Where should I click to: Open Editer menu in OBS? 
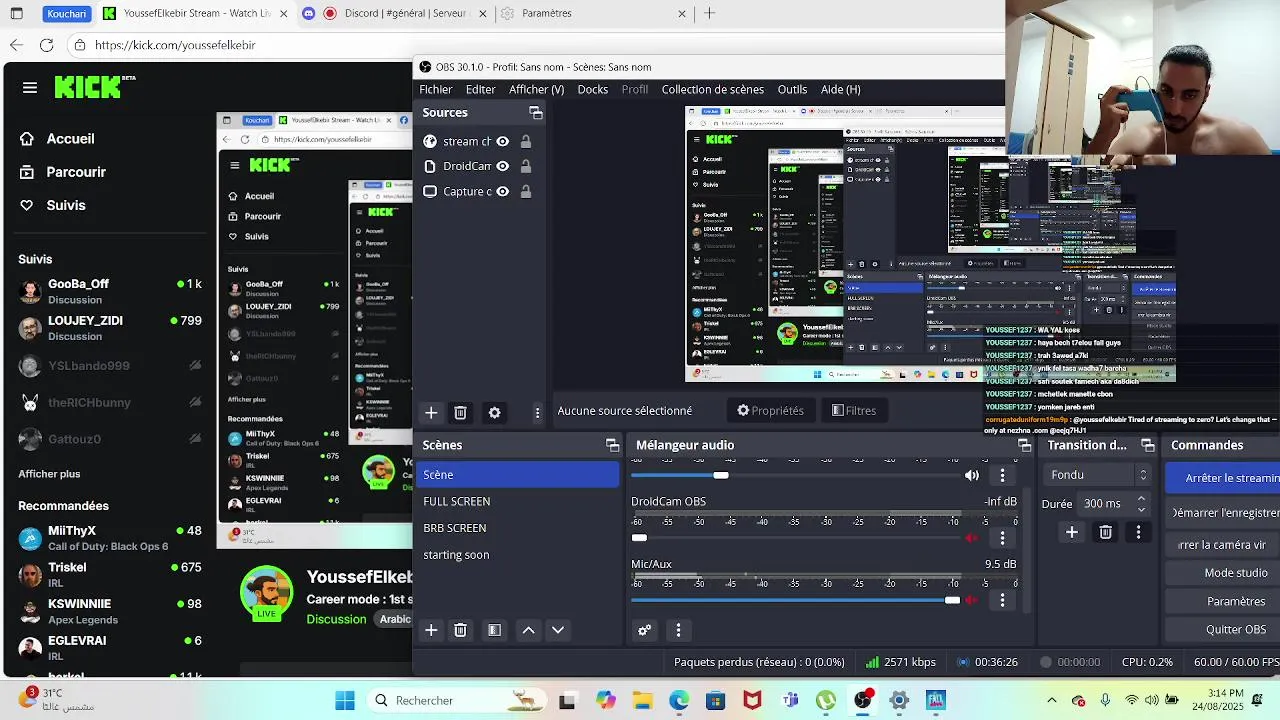pyautogui.click(x=480, y=89)
